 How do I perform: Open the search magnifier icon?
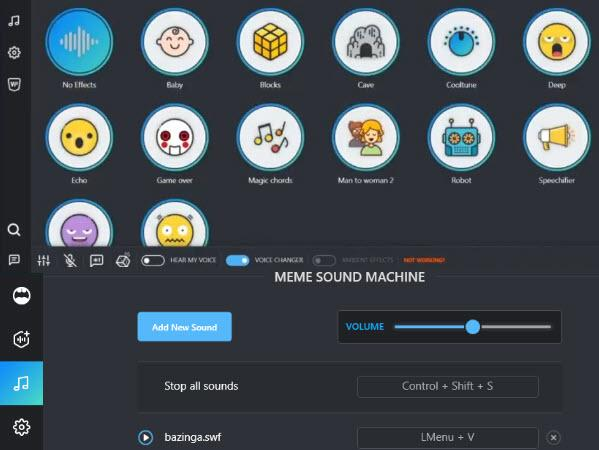pos(14,230)
